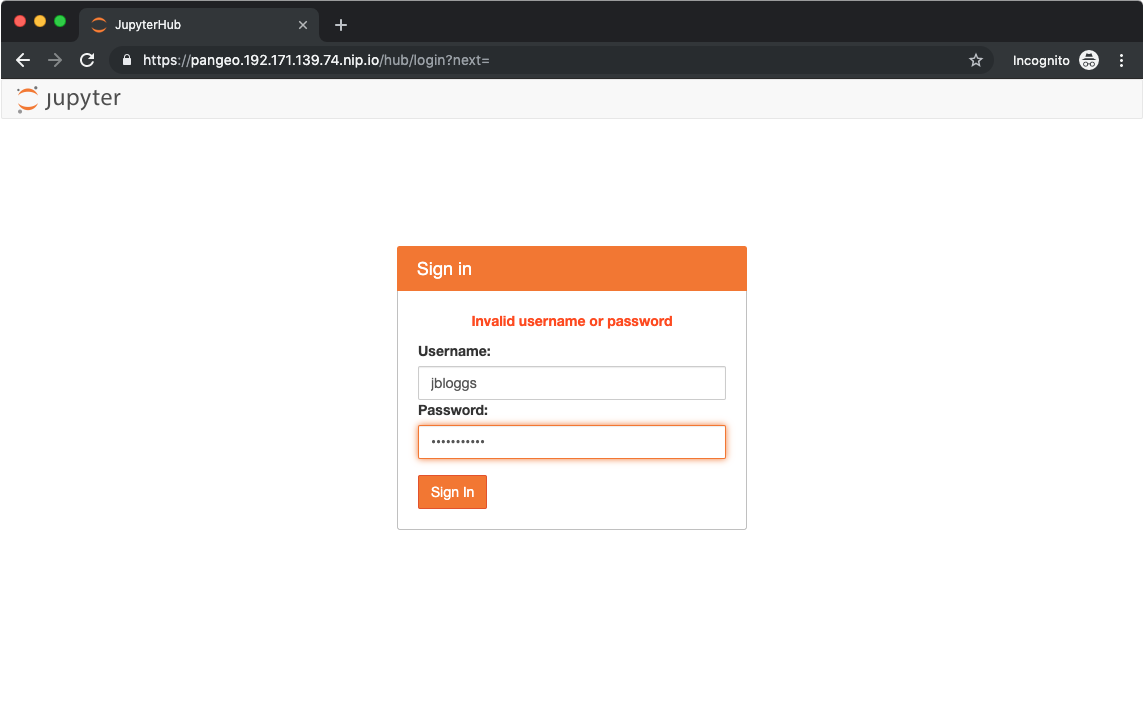
Task: Reload the page using the refresh icon
Action: click(x=87, y=60)
